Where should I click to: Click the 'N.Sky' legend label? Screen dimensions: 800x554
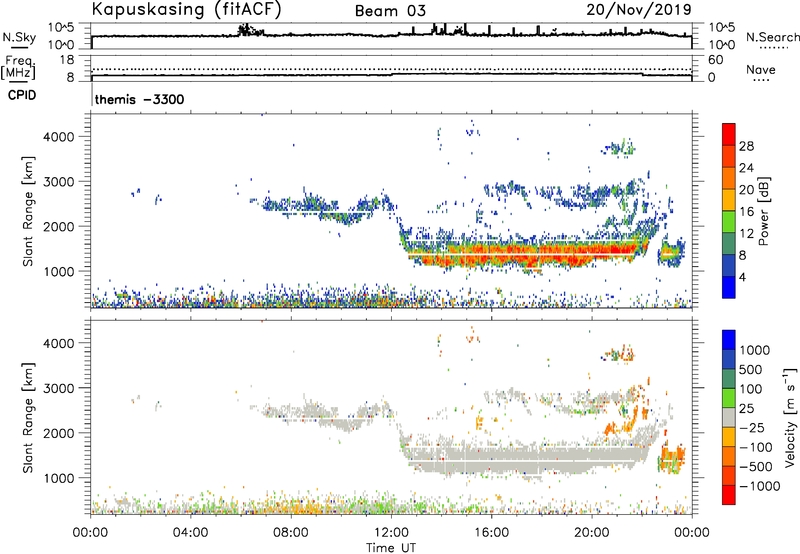pyautogui.click(x=19, y=37)
